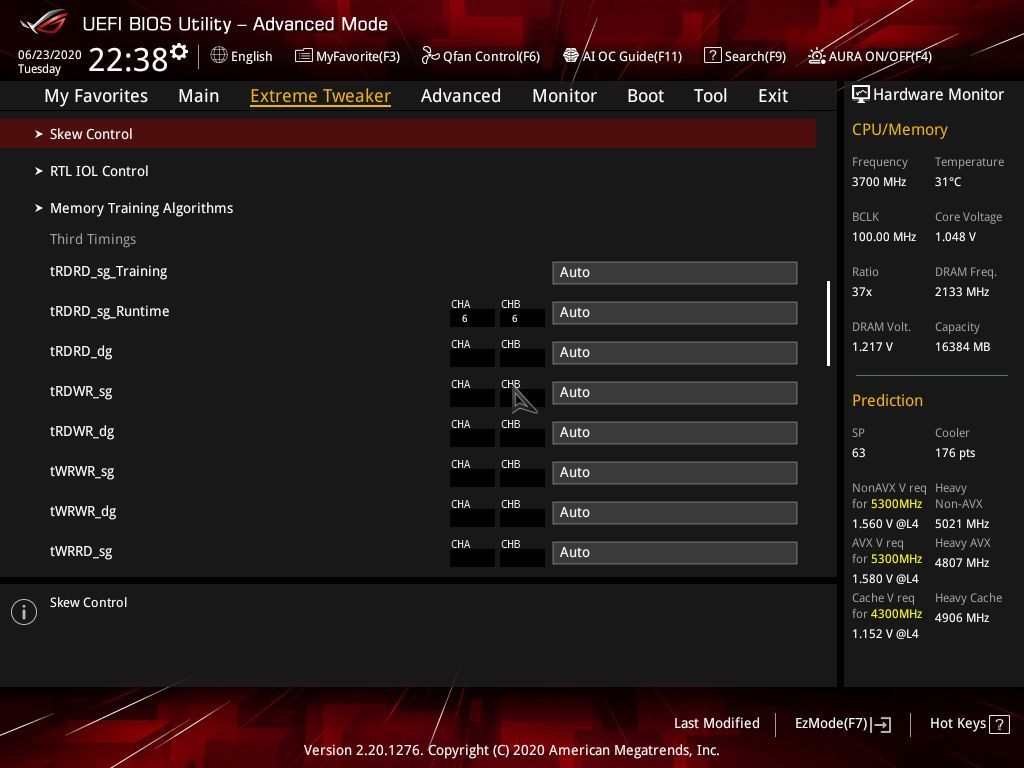Click tWRRD_sg Auto value field

click(x=675, y=552)
